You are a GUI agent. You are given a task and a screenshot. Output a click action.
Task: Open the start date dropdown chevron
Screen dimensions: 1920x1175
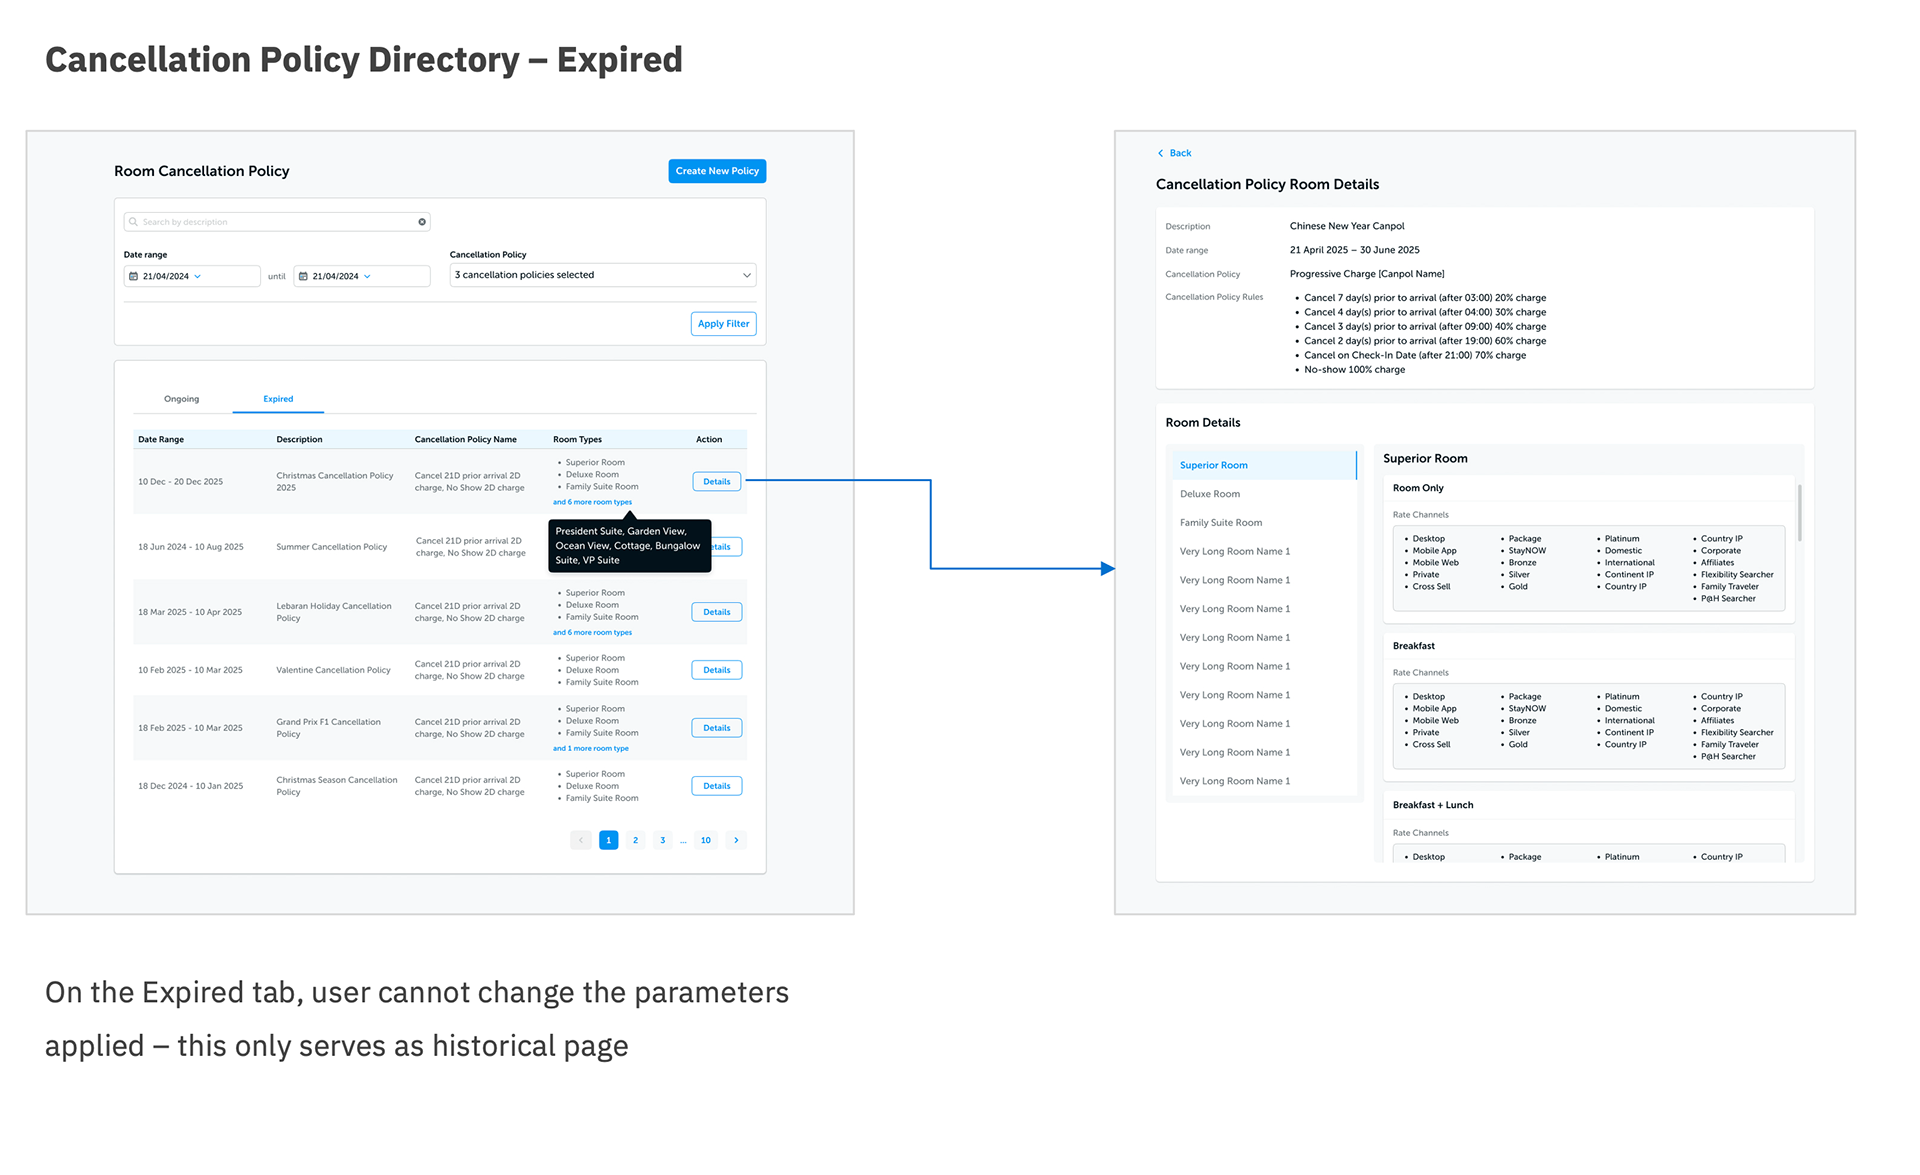click(198, 276)
